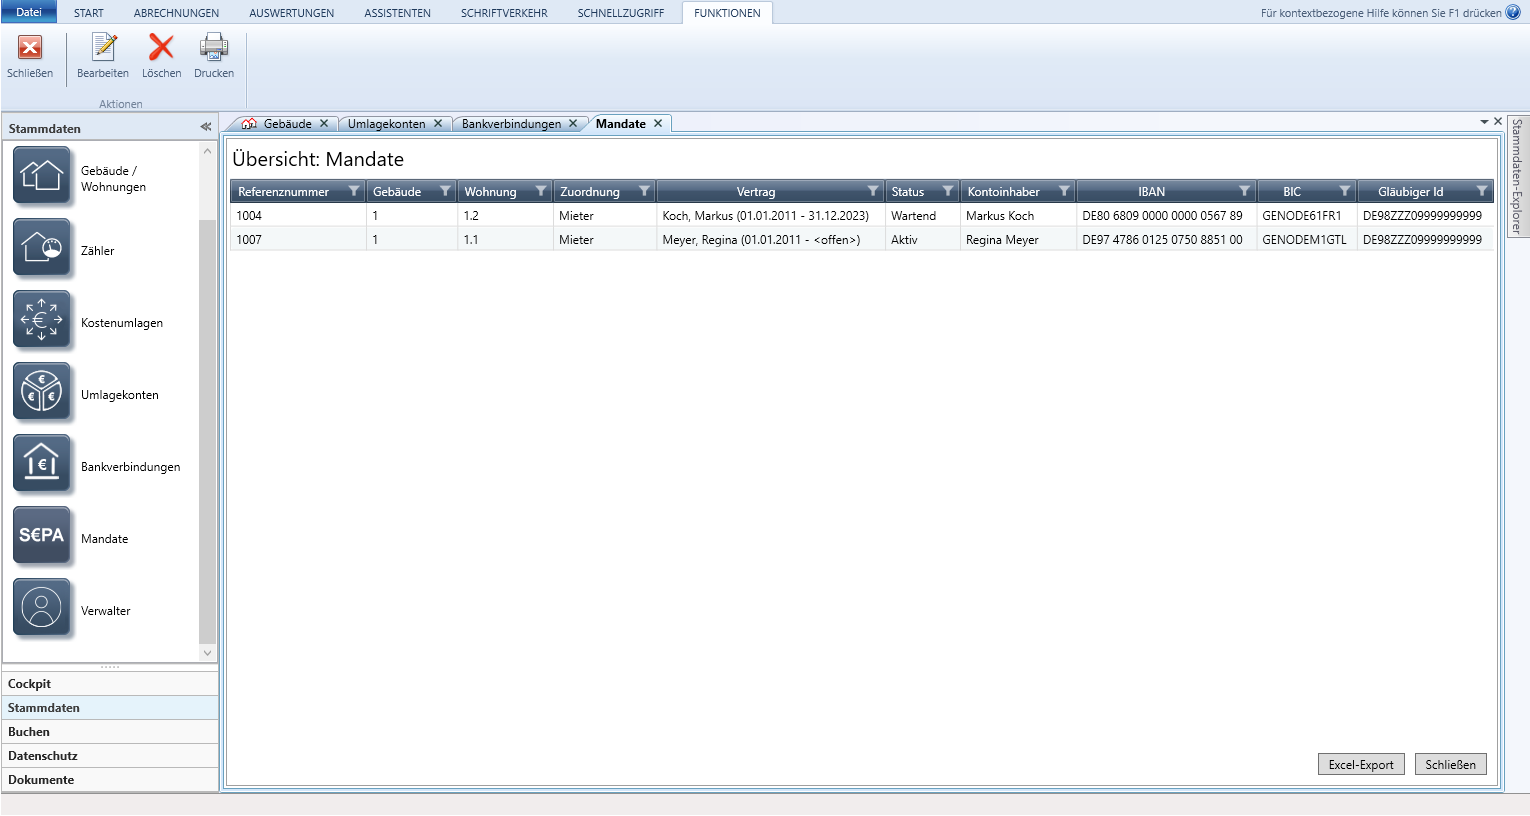Open the Referenznummer column filter
Viewport: 1530px width, 816px height.
[x=353, y=191]
